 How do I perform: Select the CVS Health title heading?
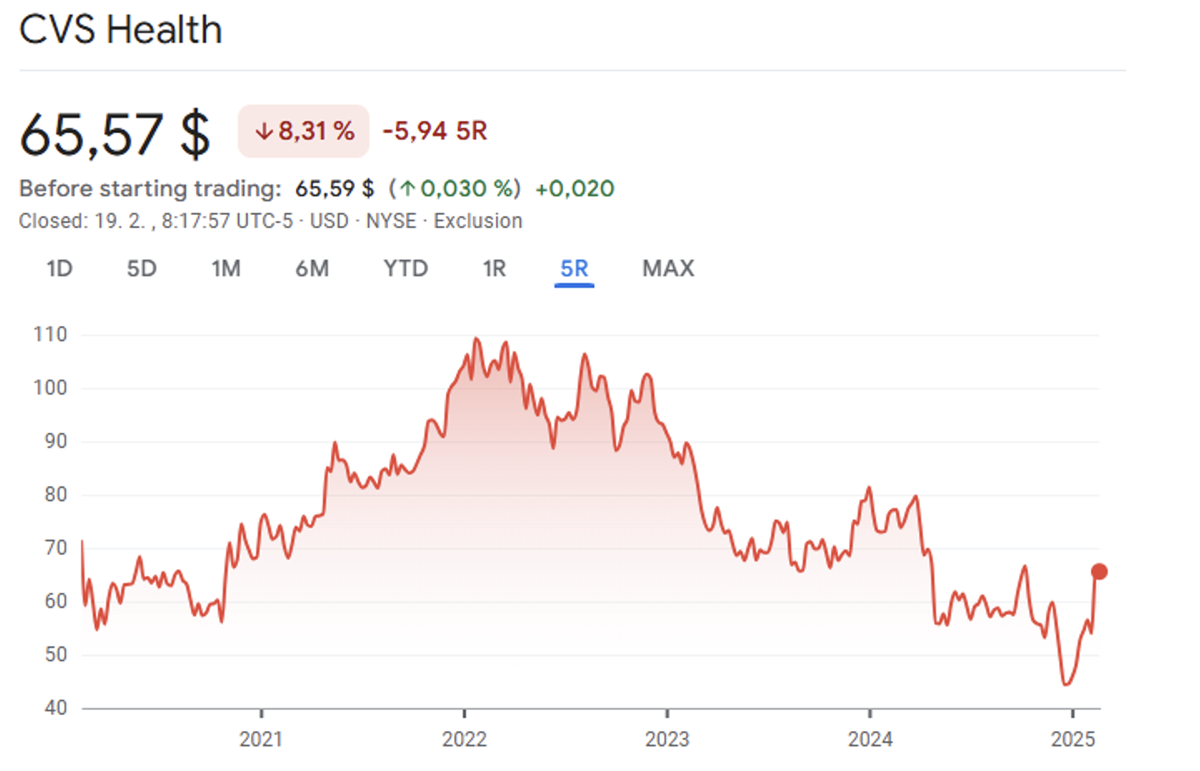point(120,30)
